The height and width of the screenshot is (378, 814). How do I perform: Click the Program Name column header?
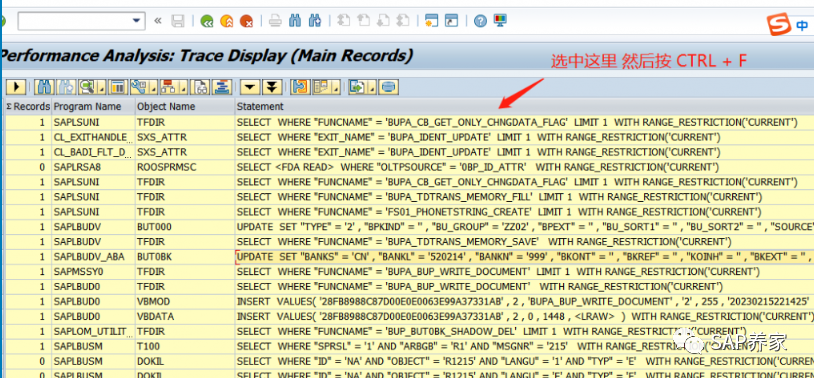click(x=93, y=106)
